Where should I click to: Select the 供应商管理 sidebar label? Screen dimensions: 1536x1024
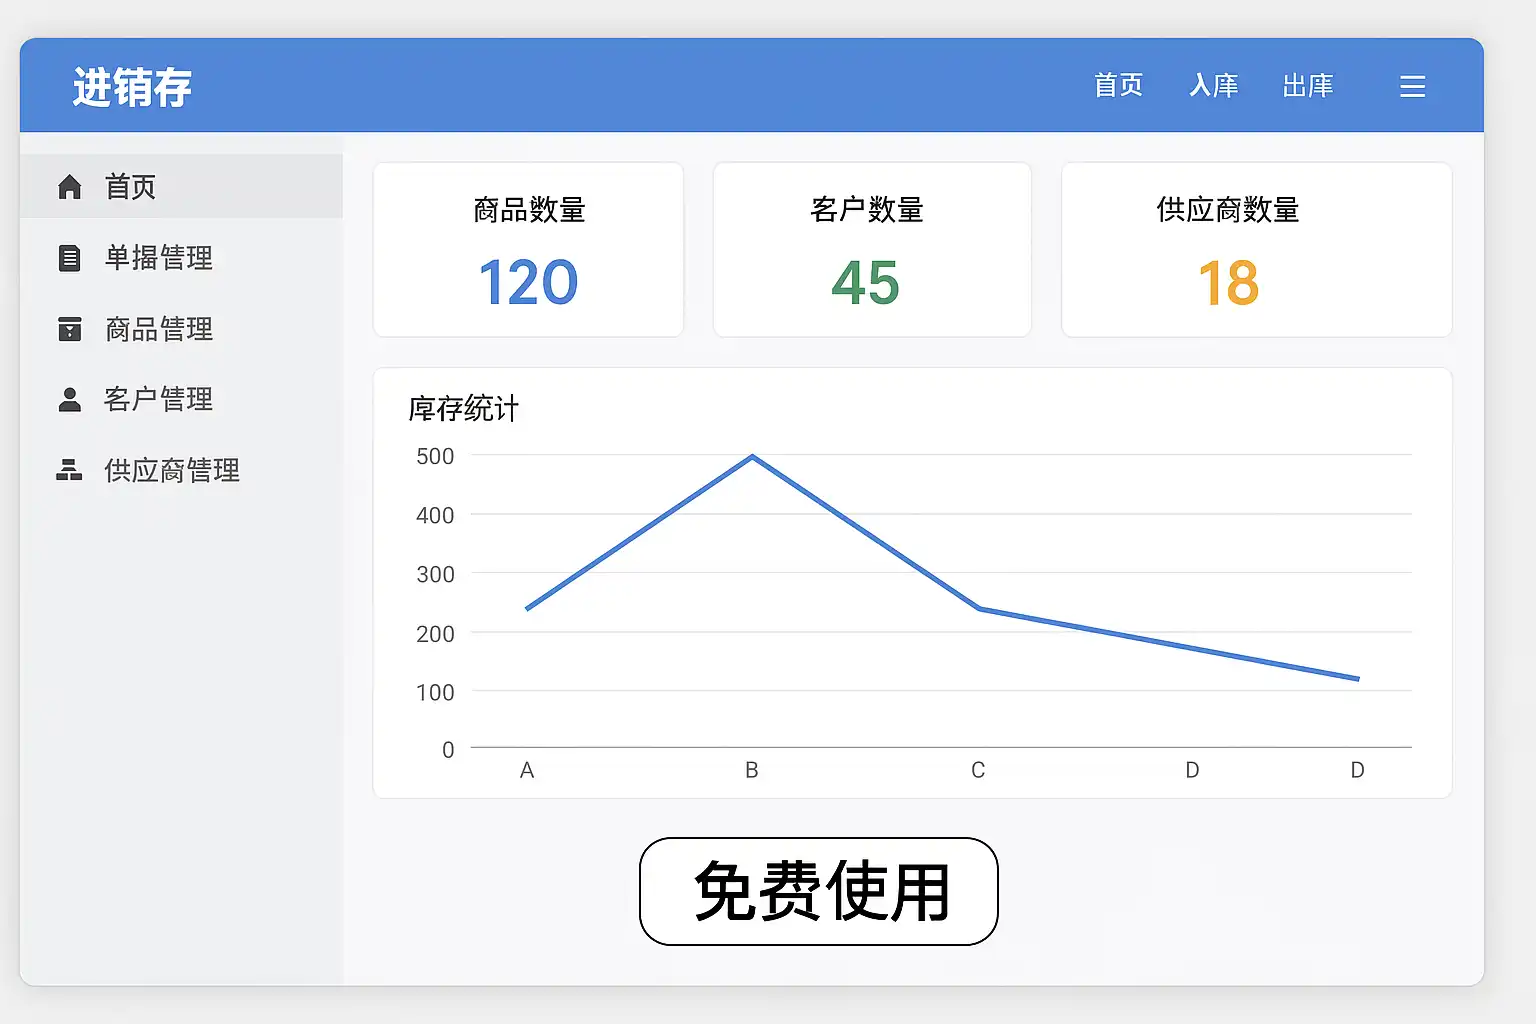click(172, 470)
